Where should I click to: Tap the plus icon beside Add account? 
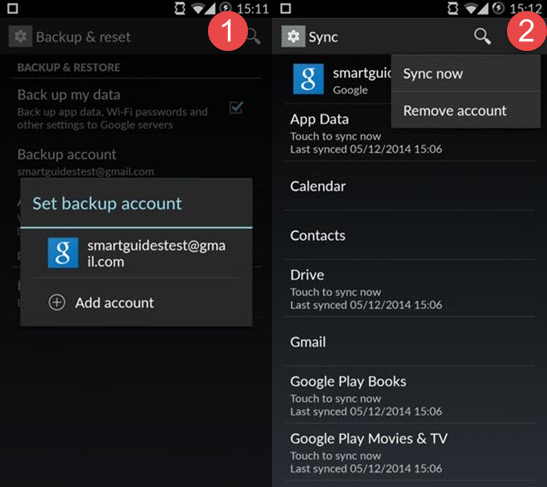[57, 302]
